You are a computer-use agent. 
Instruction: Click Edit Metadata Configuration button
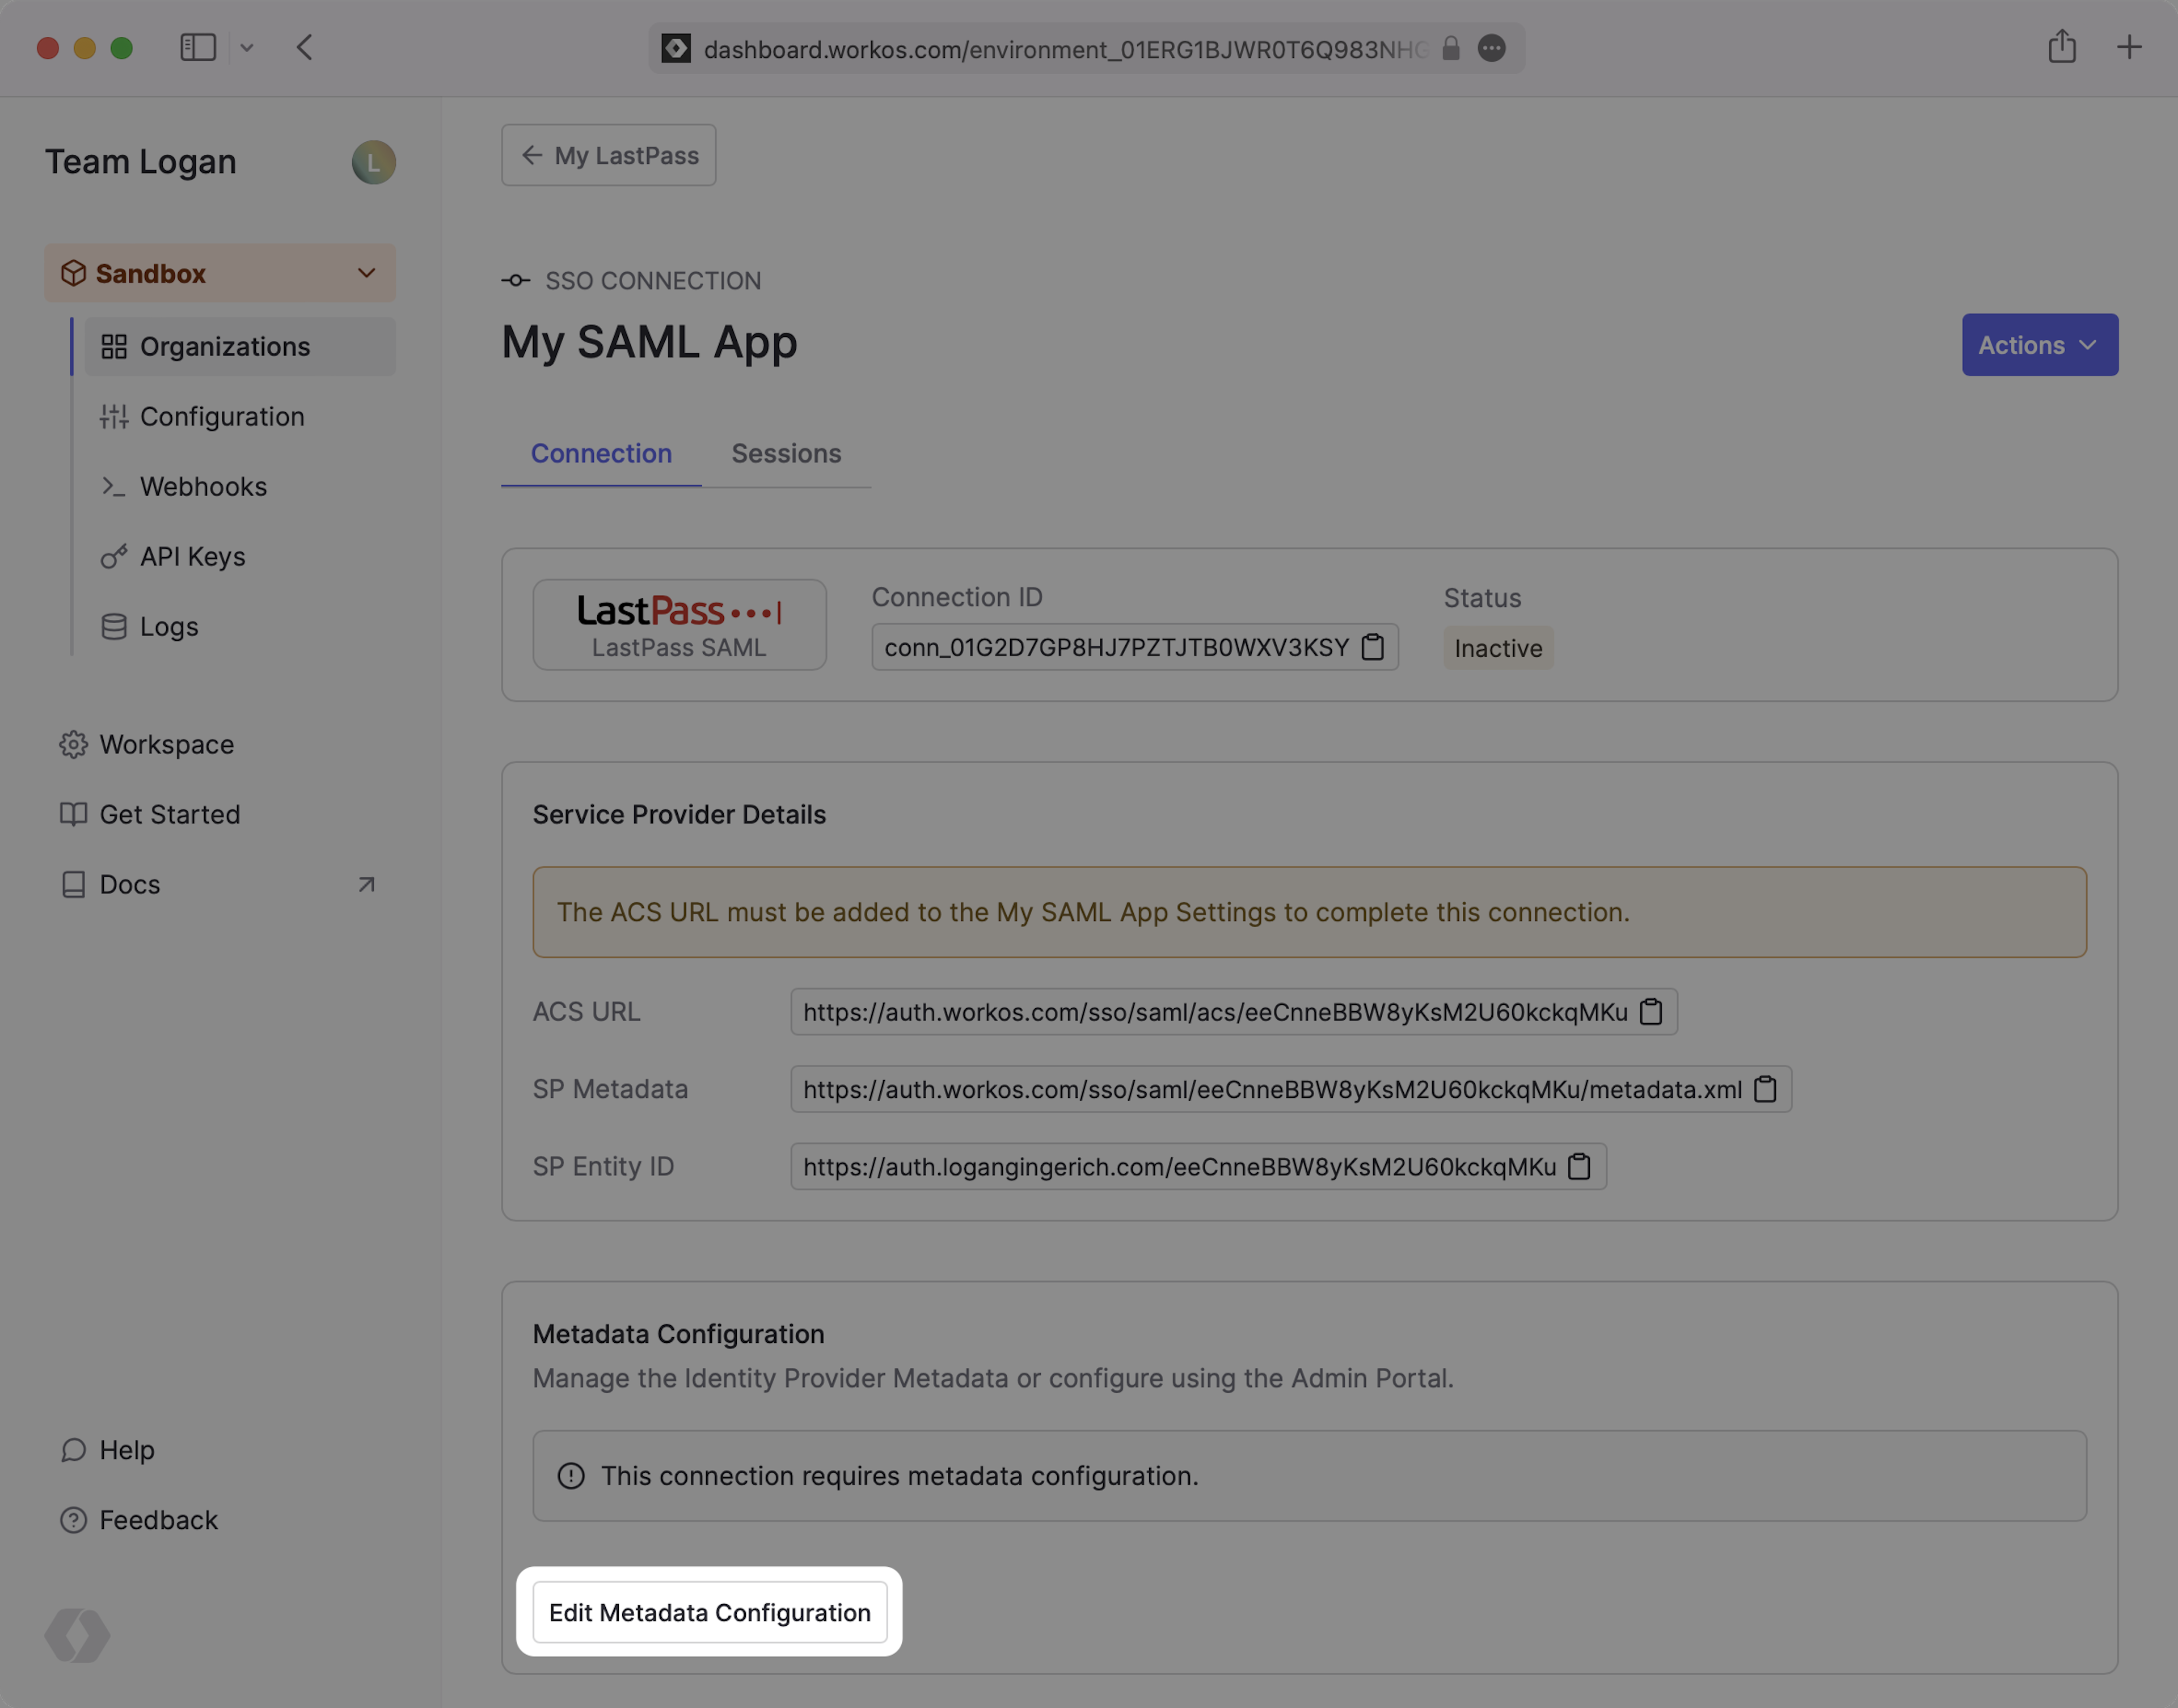[x=709, y=1612]
